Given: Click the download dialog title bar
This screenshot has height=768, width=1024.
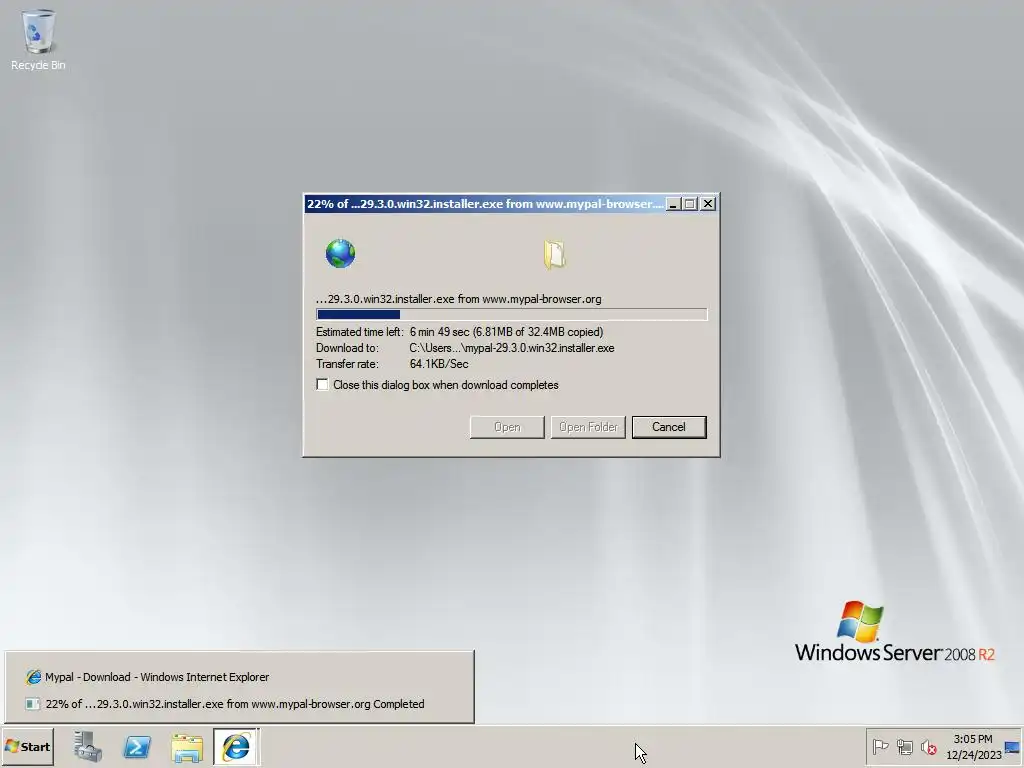Looking at the screenshot, I should point(485,204).
